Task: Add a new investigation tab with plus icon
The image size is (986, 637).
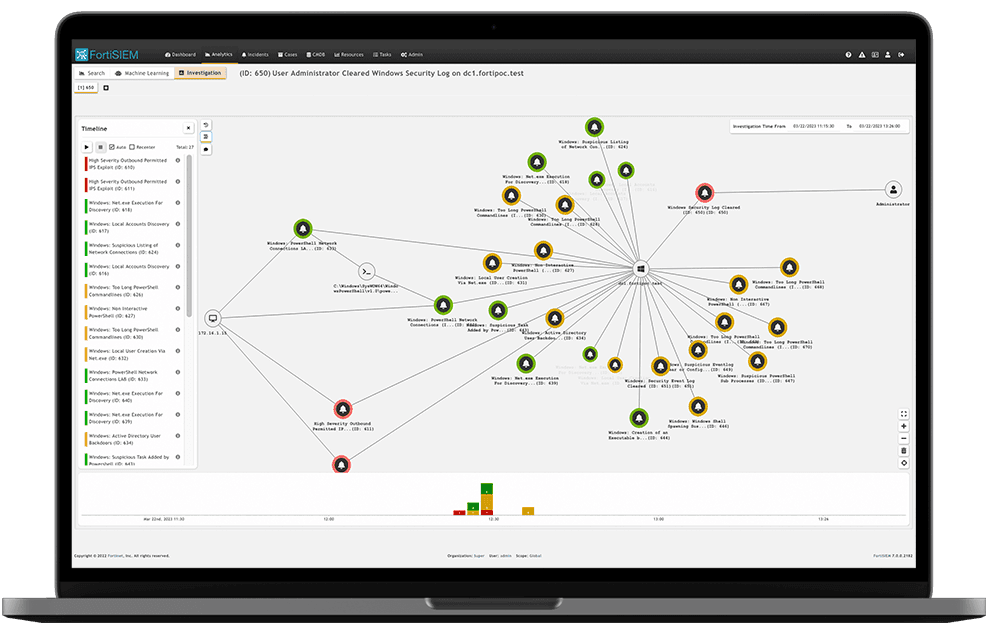Action: (x=106, y=88)
